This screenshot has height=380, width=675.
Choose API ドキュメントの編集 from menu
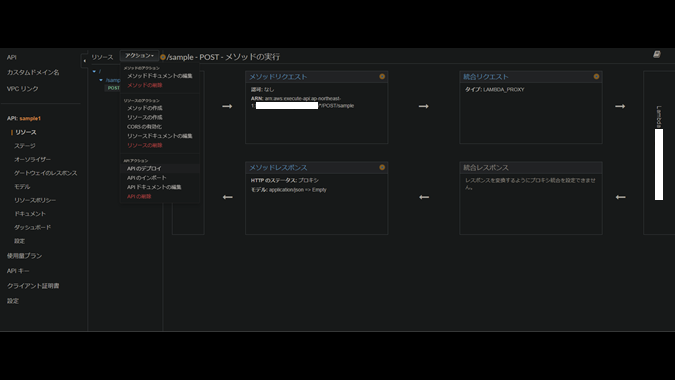[154, 187]
